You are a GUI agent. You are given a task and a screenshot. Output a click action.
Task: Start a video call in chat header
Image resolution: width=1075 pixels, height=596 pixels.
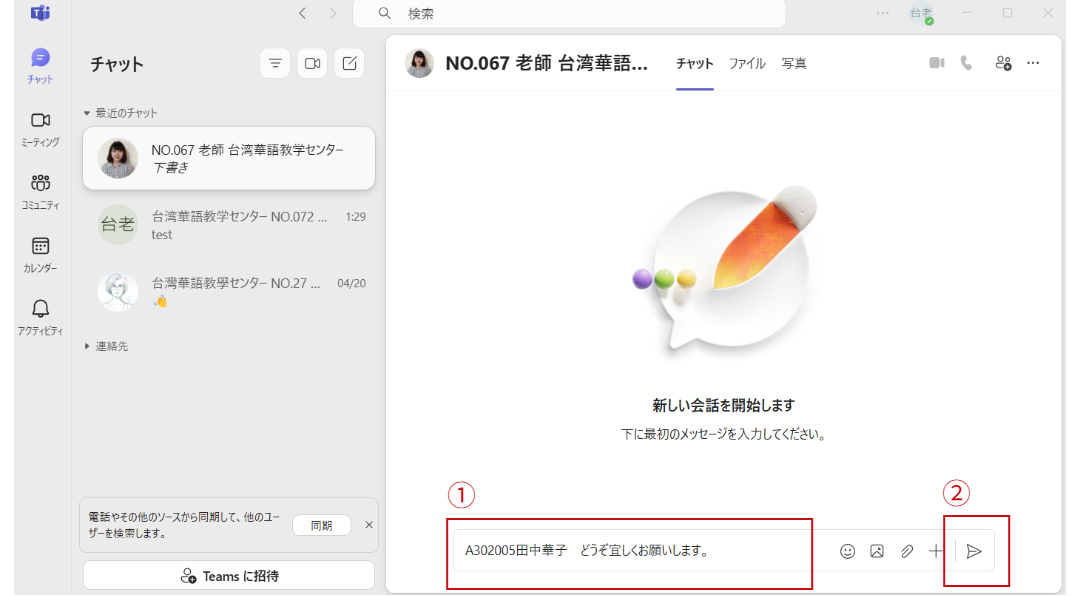pos(936,63)
